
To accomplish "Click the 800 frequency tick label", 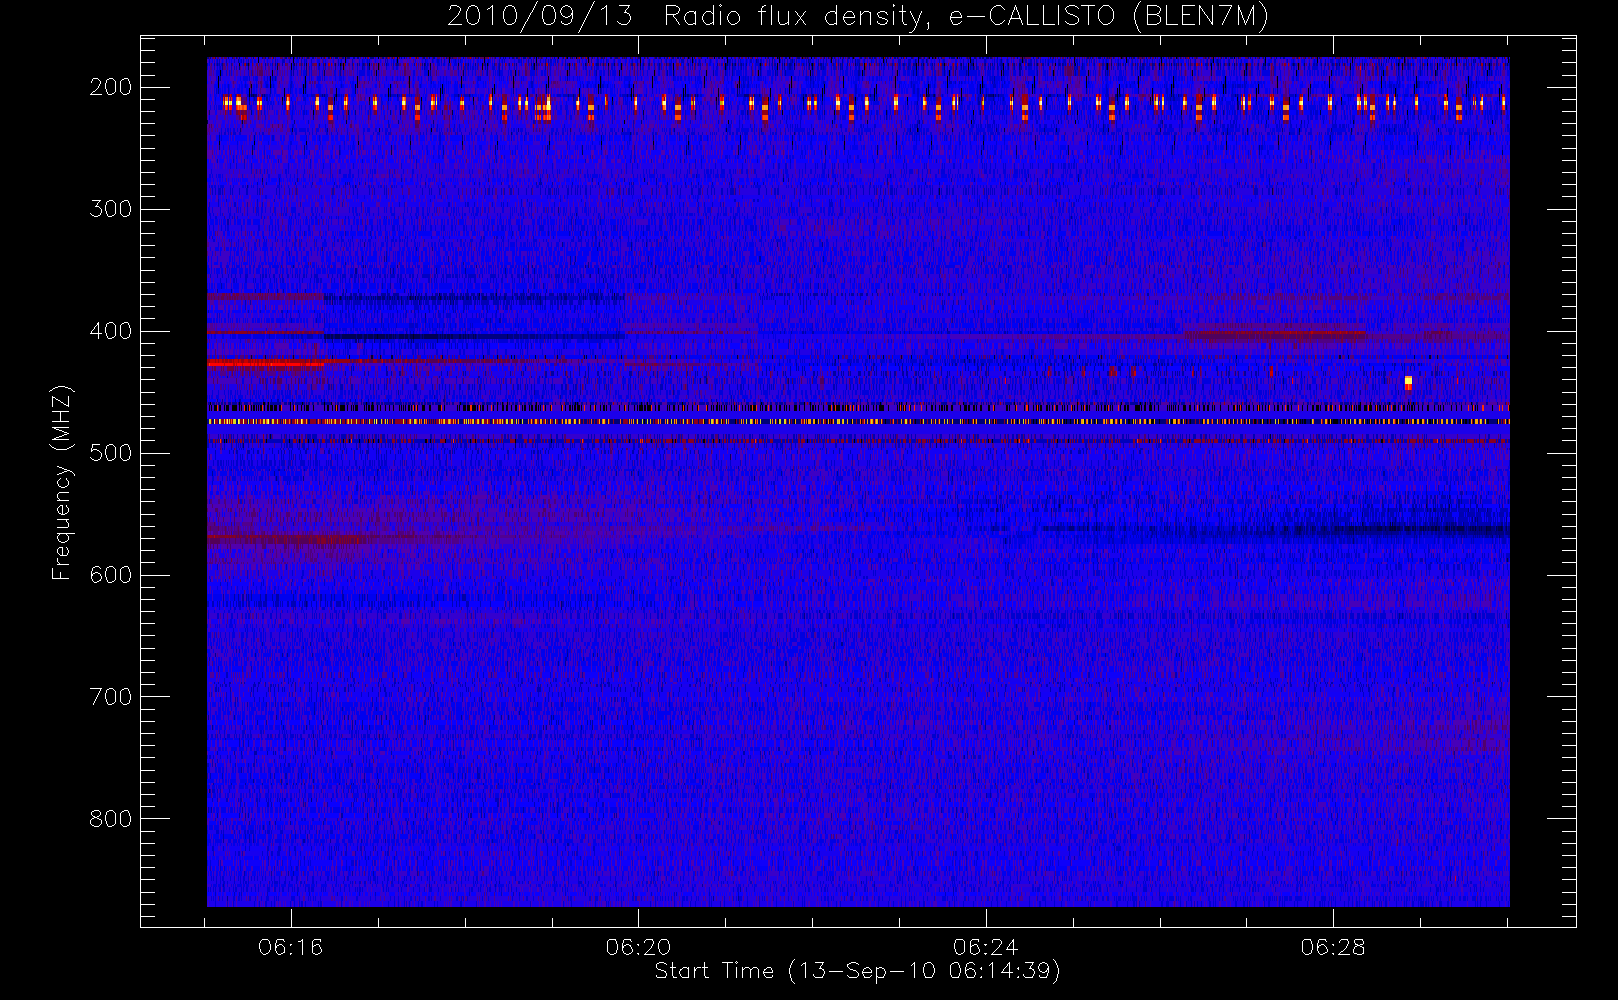I will (111, 819).
